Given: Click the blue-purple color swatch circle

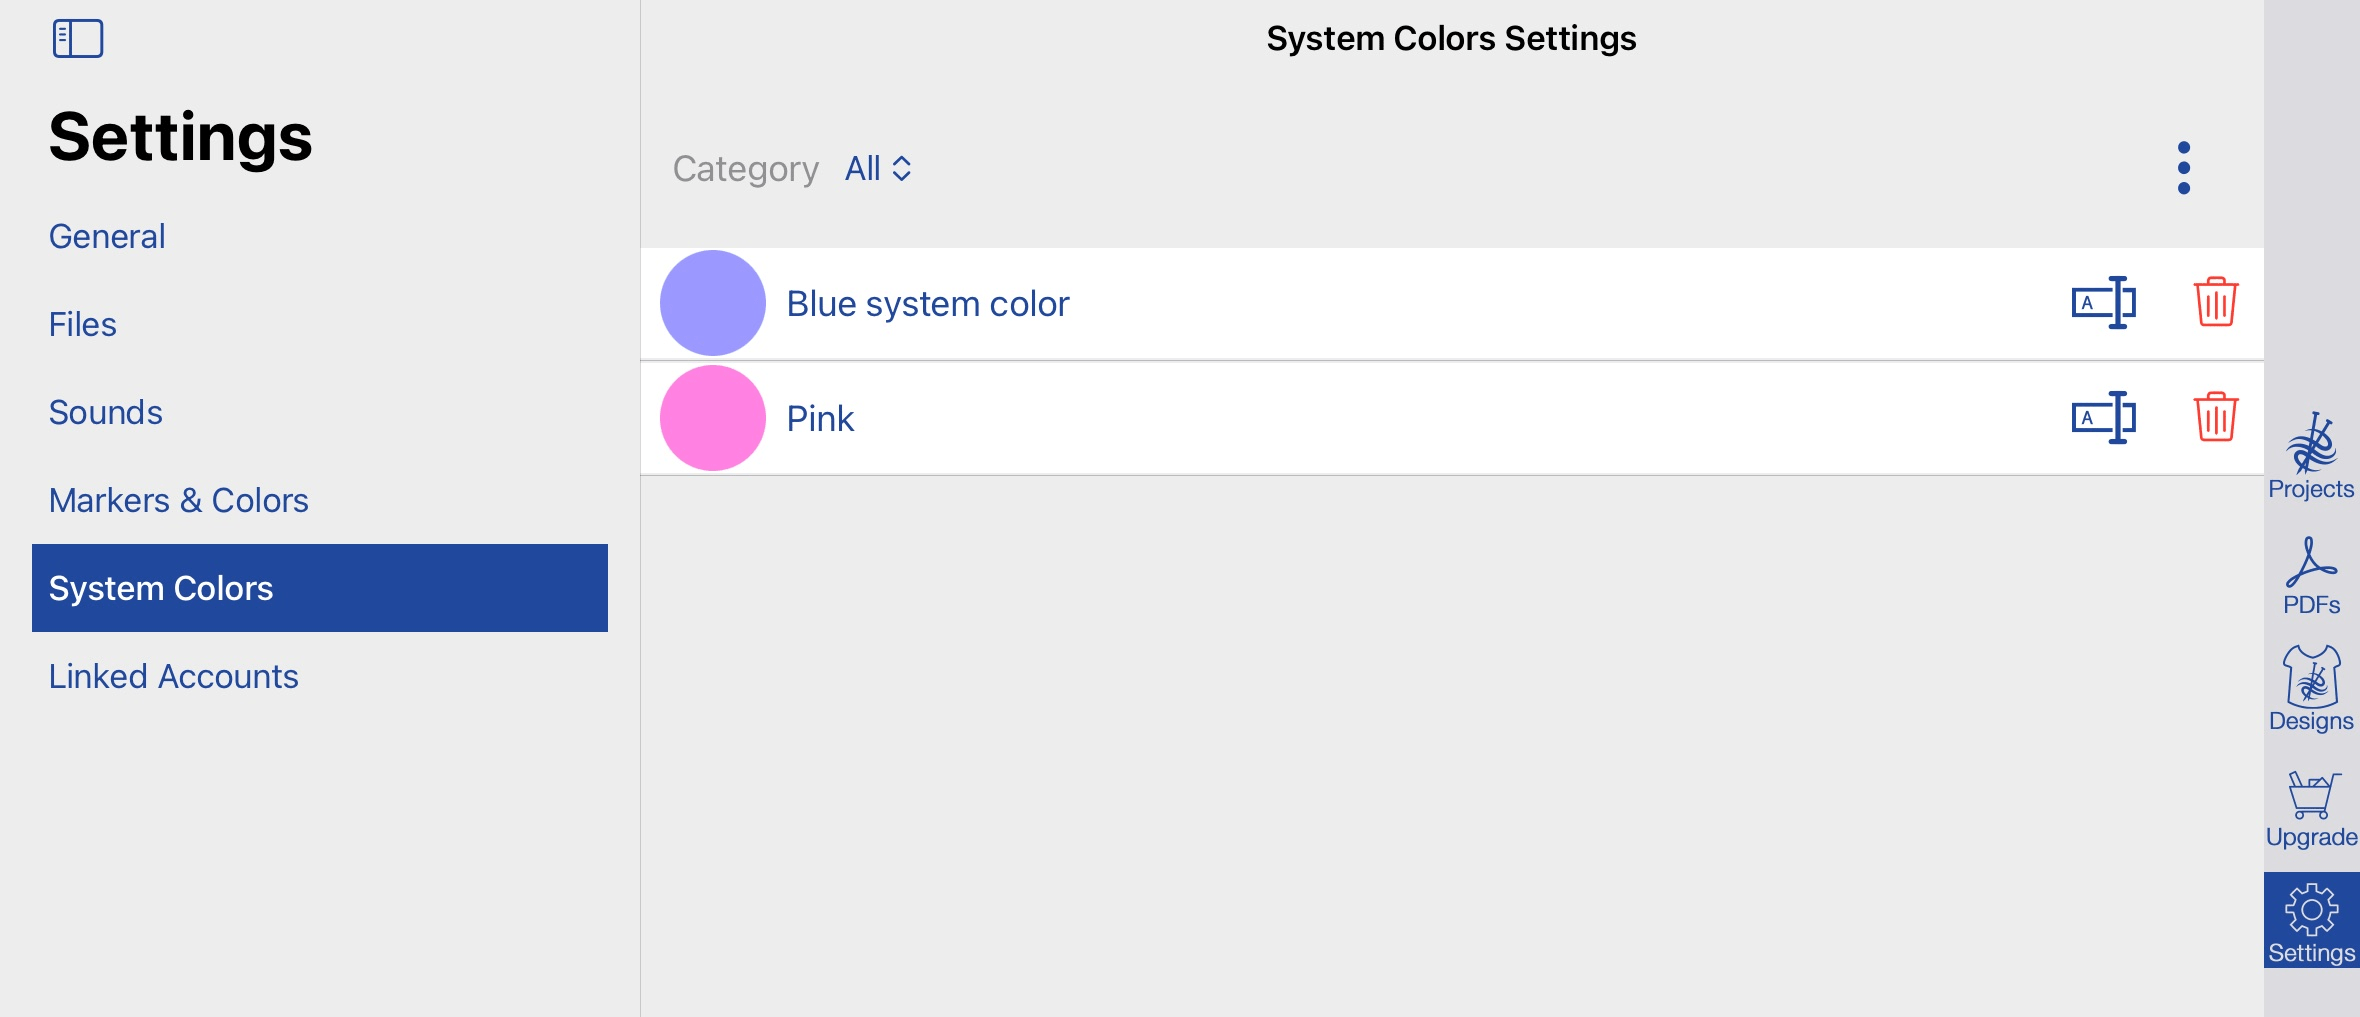Looking at the screenshot, I should point(713,303).
